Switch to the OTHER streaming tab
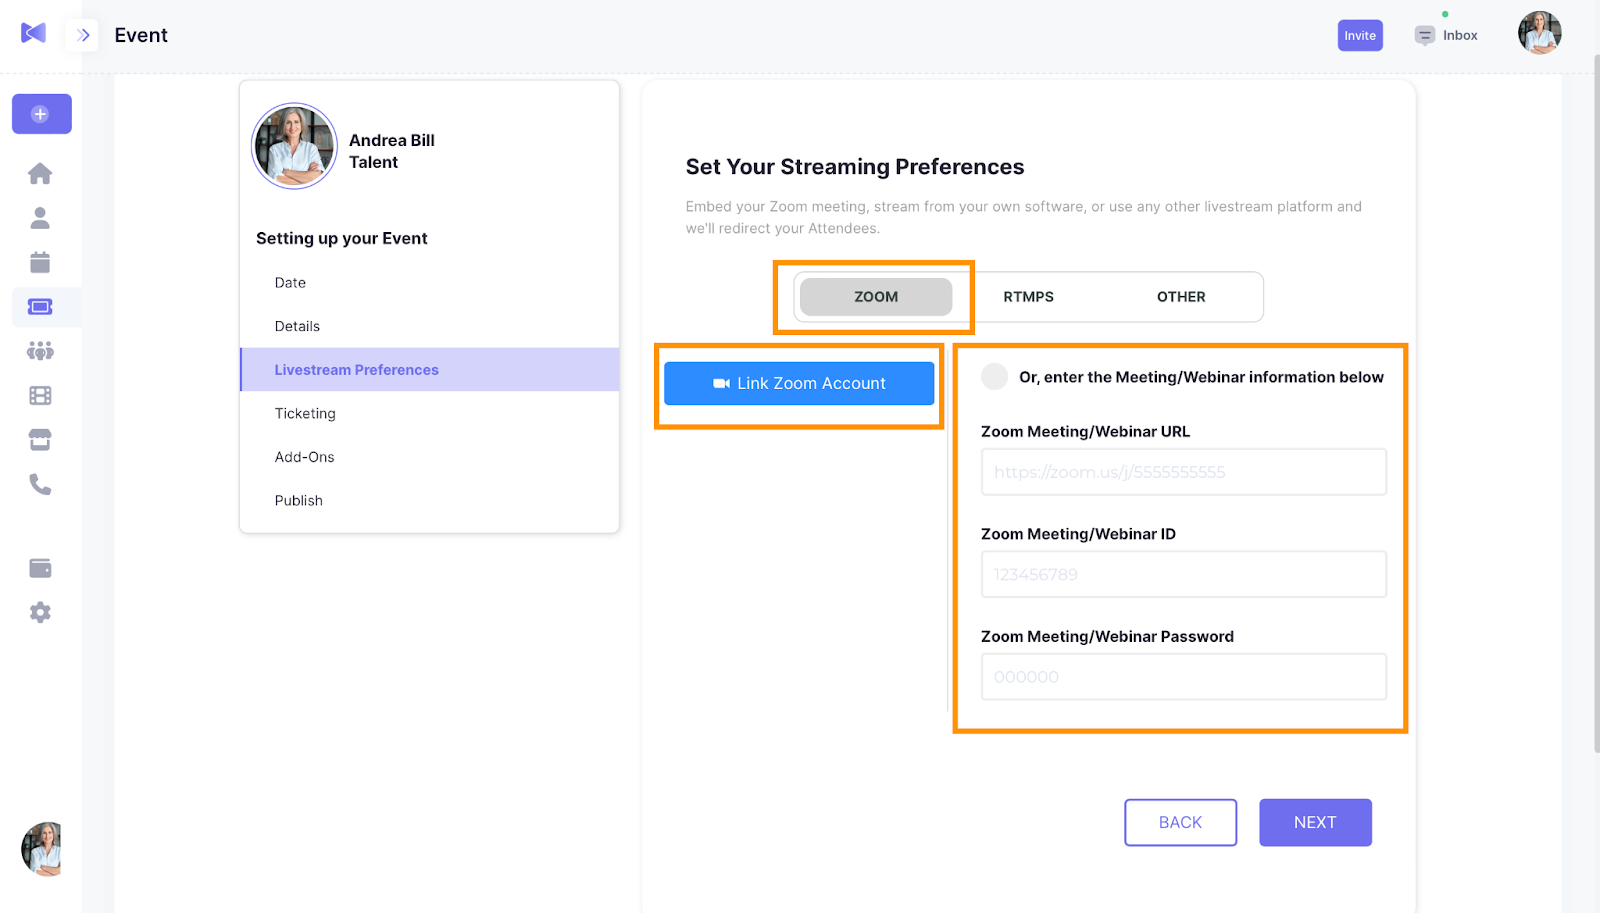 pyautogui.click(x=1181, y=297)
